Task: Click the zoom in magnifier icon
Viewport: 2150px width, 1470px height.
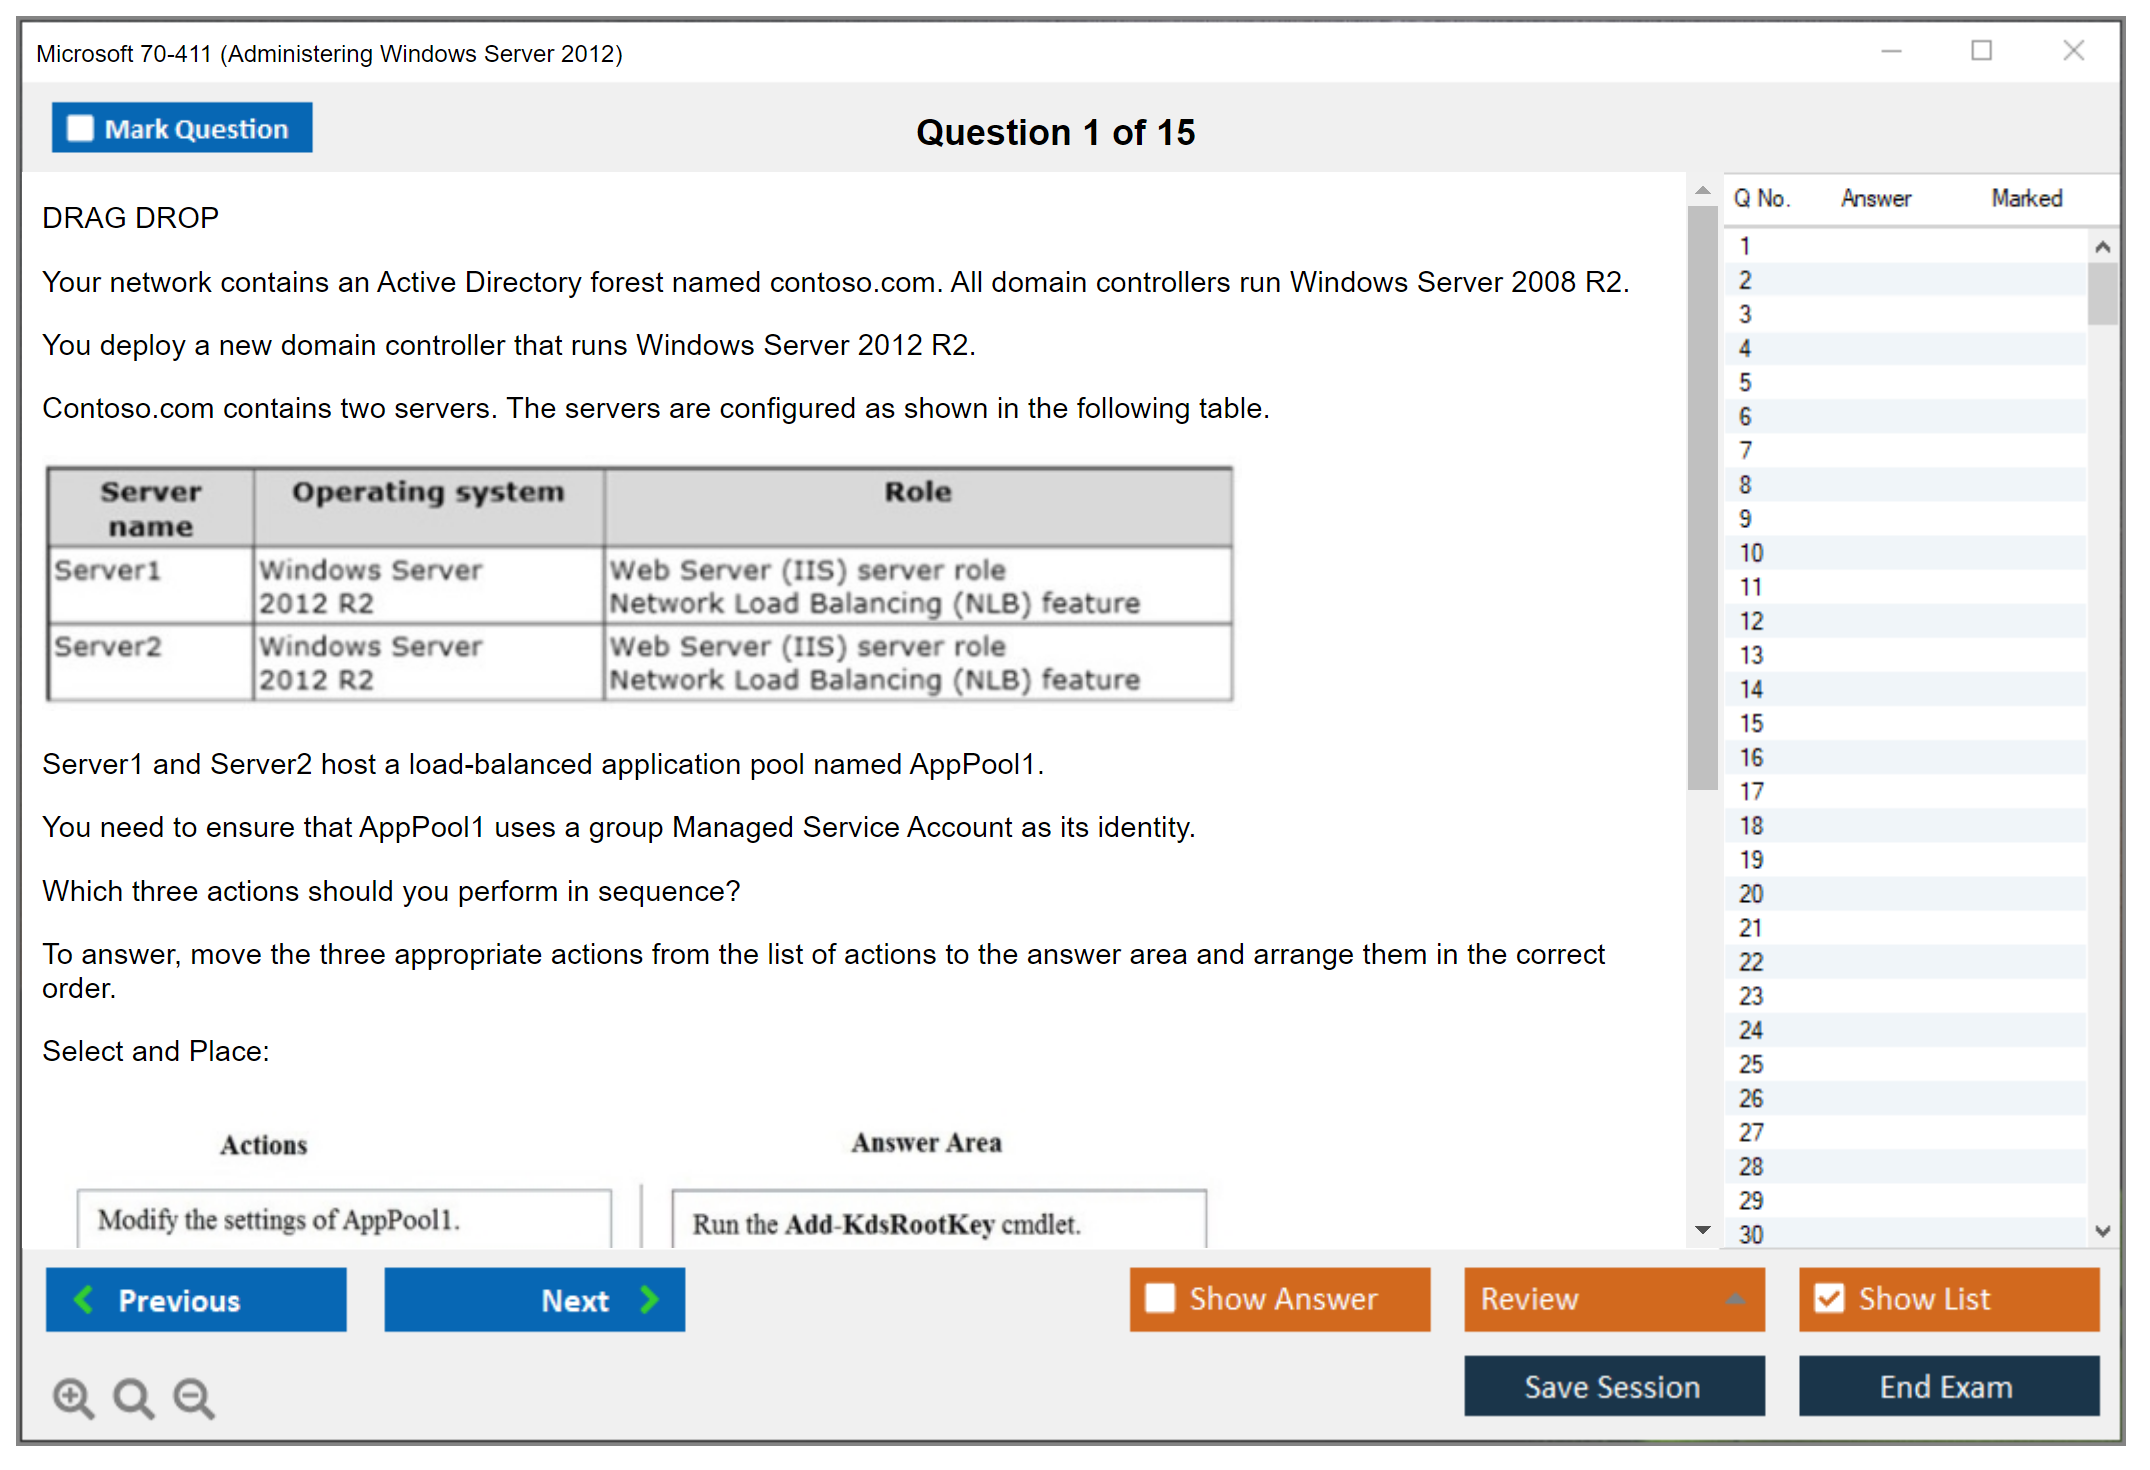Action: (x=73, y=1397)
